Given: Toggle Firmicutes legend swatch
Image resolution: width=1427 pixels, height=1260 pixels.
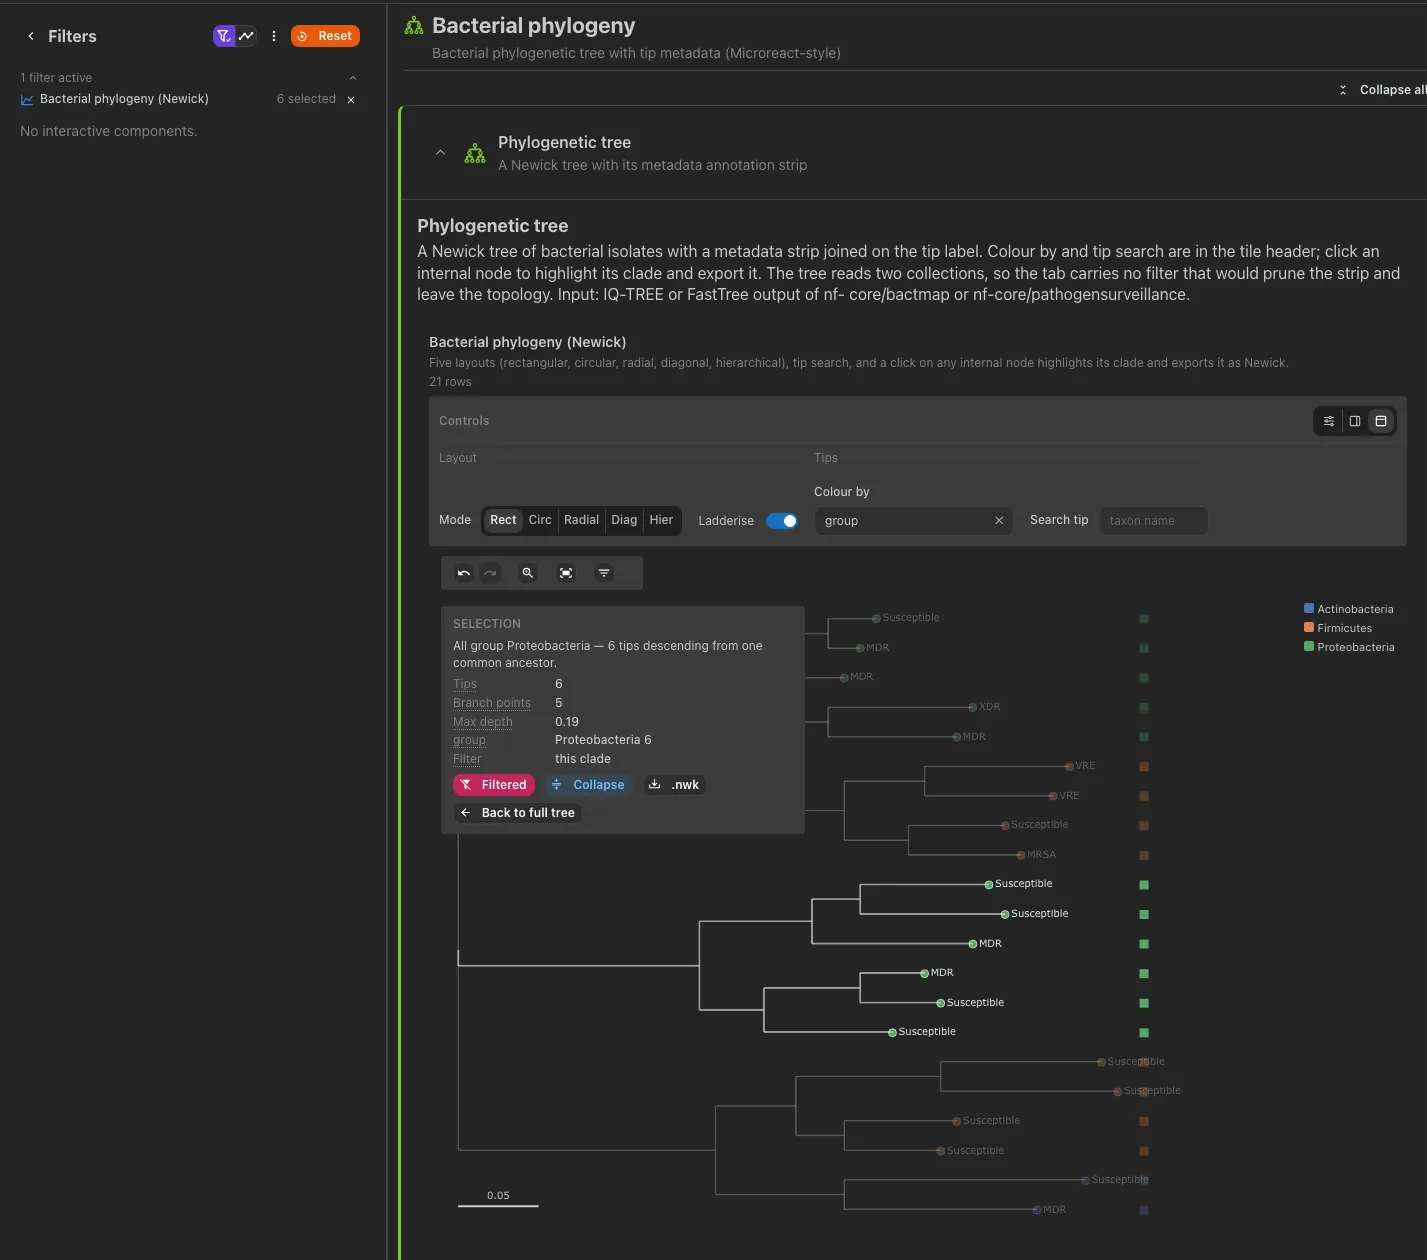Looking at the screenshot, I should click(x=1309, y=628).
